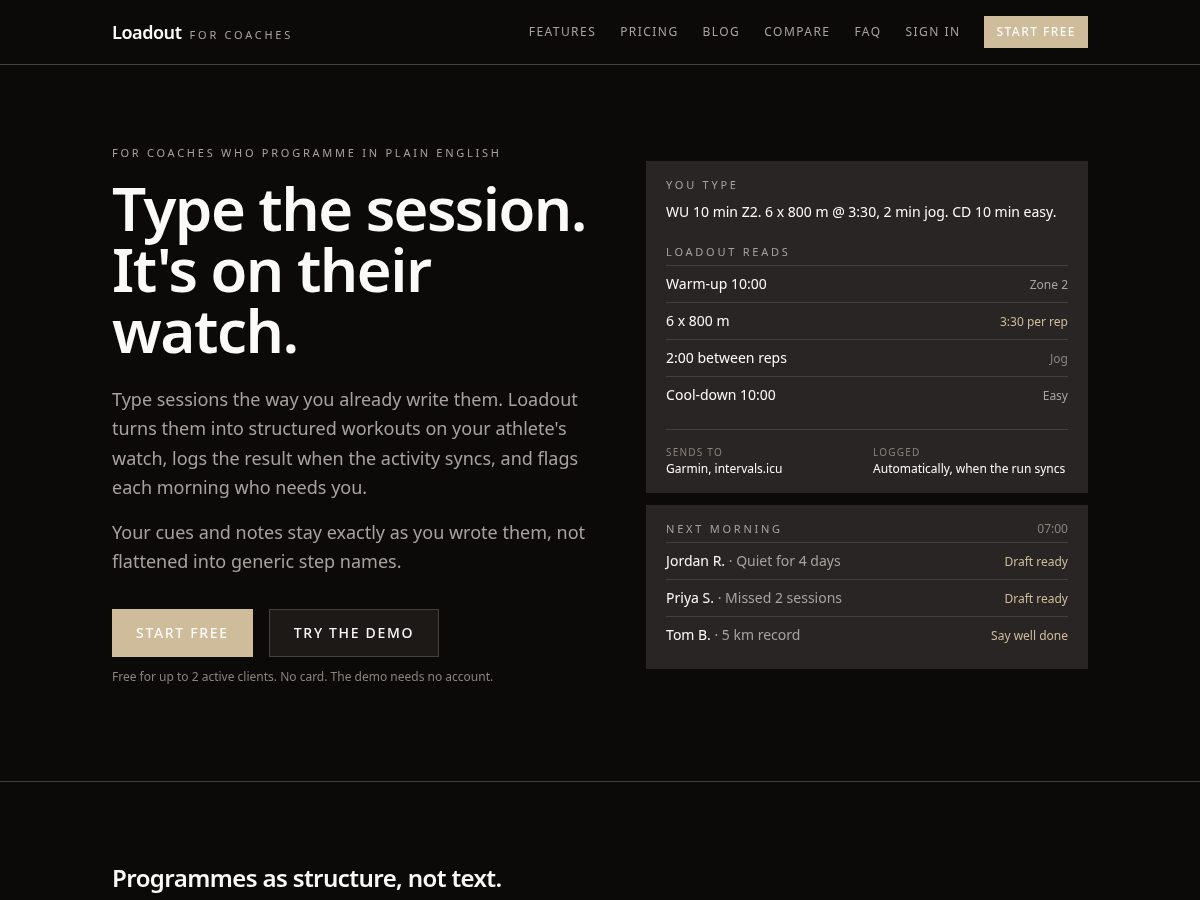Click the 'Easy' label in Cool-down row
The height and width of the screenshot is (900, 1200).
(x=1055, y=396)
